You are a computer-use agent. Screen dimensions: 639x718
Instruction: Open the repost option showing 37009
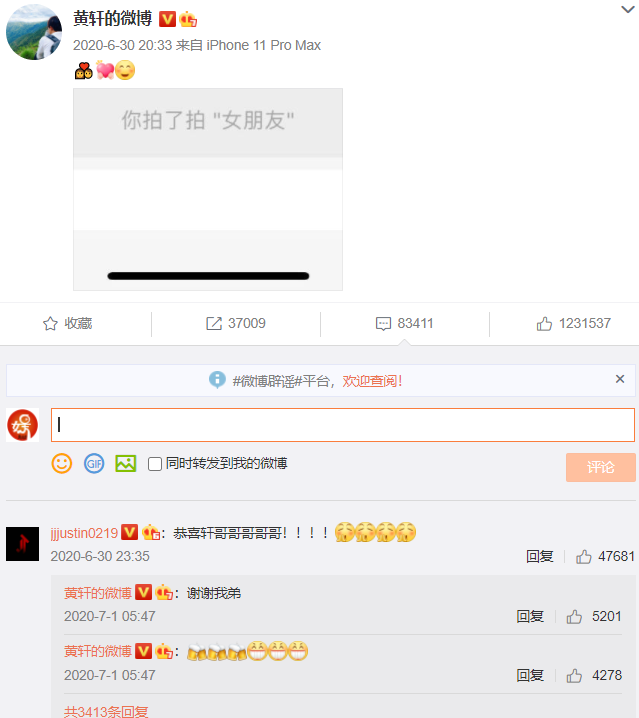pos(235,323)
